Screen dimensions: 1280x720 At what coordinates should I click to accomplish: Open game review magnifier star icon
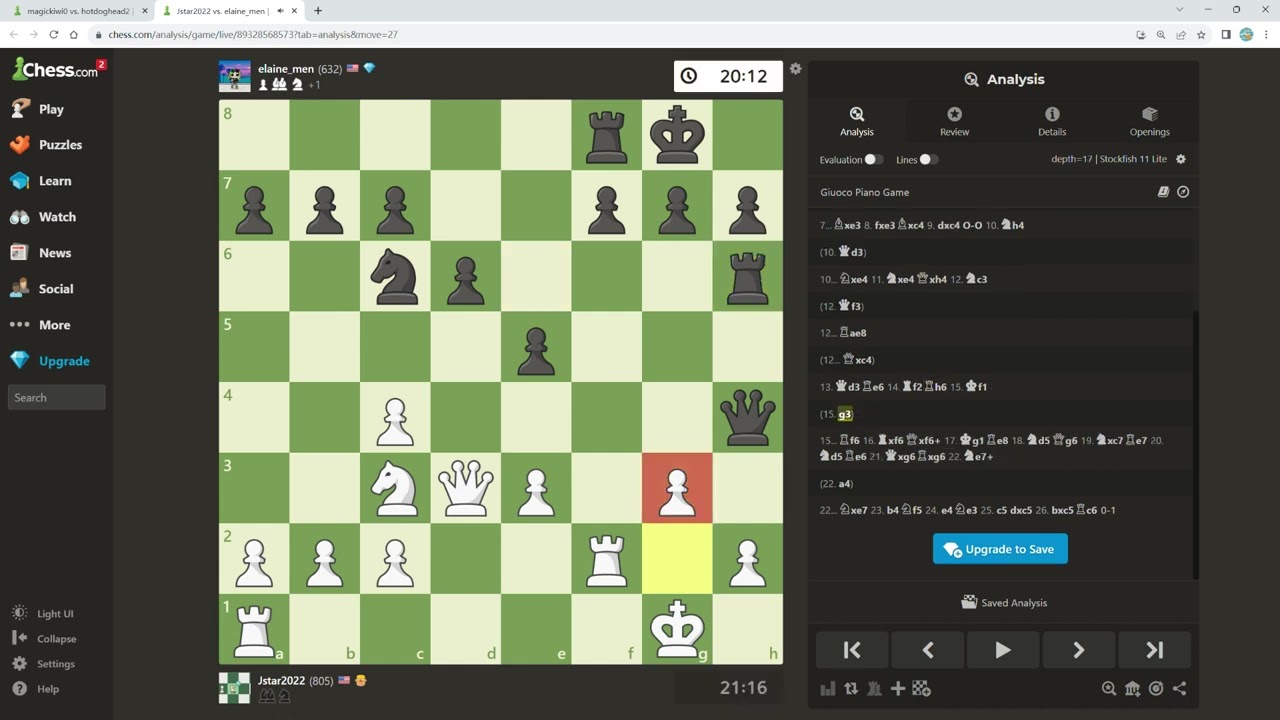click(1109, 688)
